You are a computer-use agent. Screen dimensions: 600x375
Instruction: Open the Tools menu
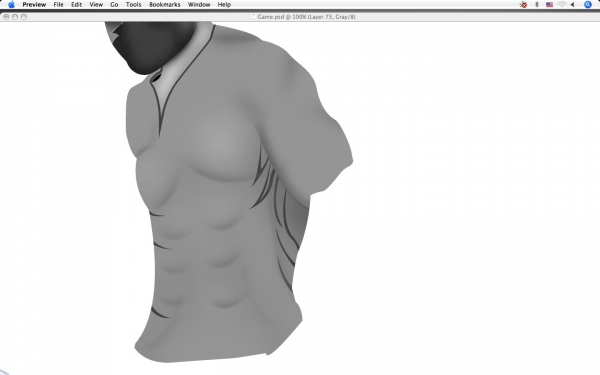point(134,5)
